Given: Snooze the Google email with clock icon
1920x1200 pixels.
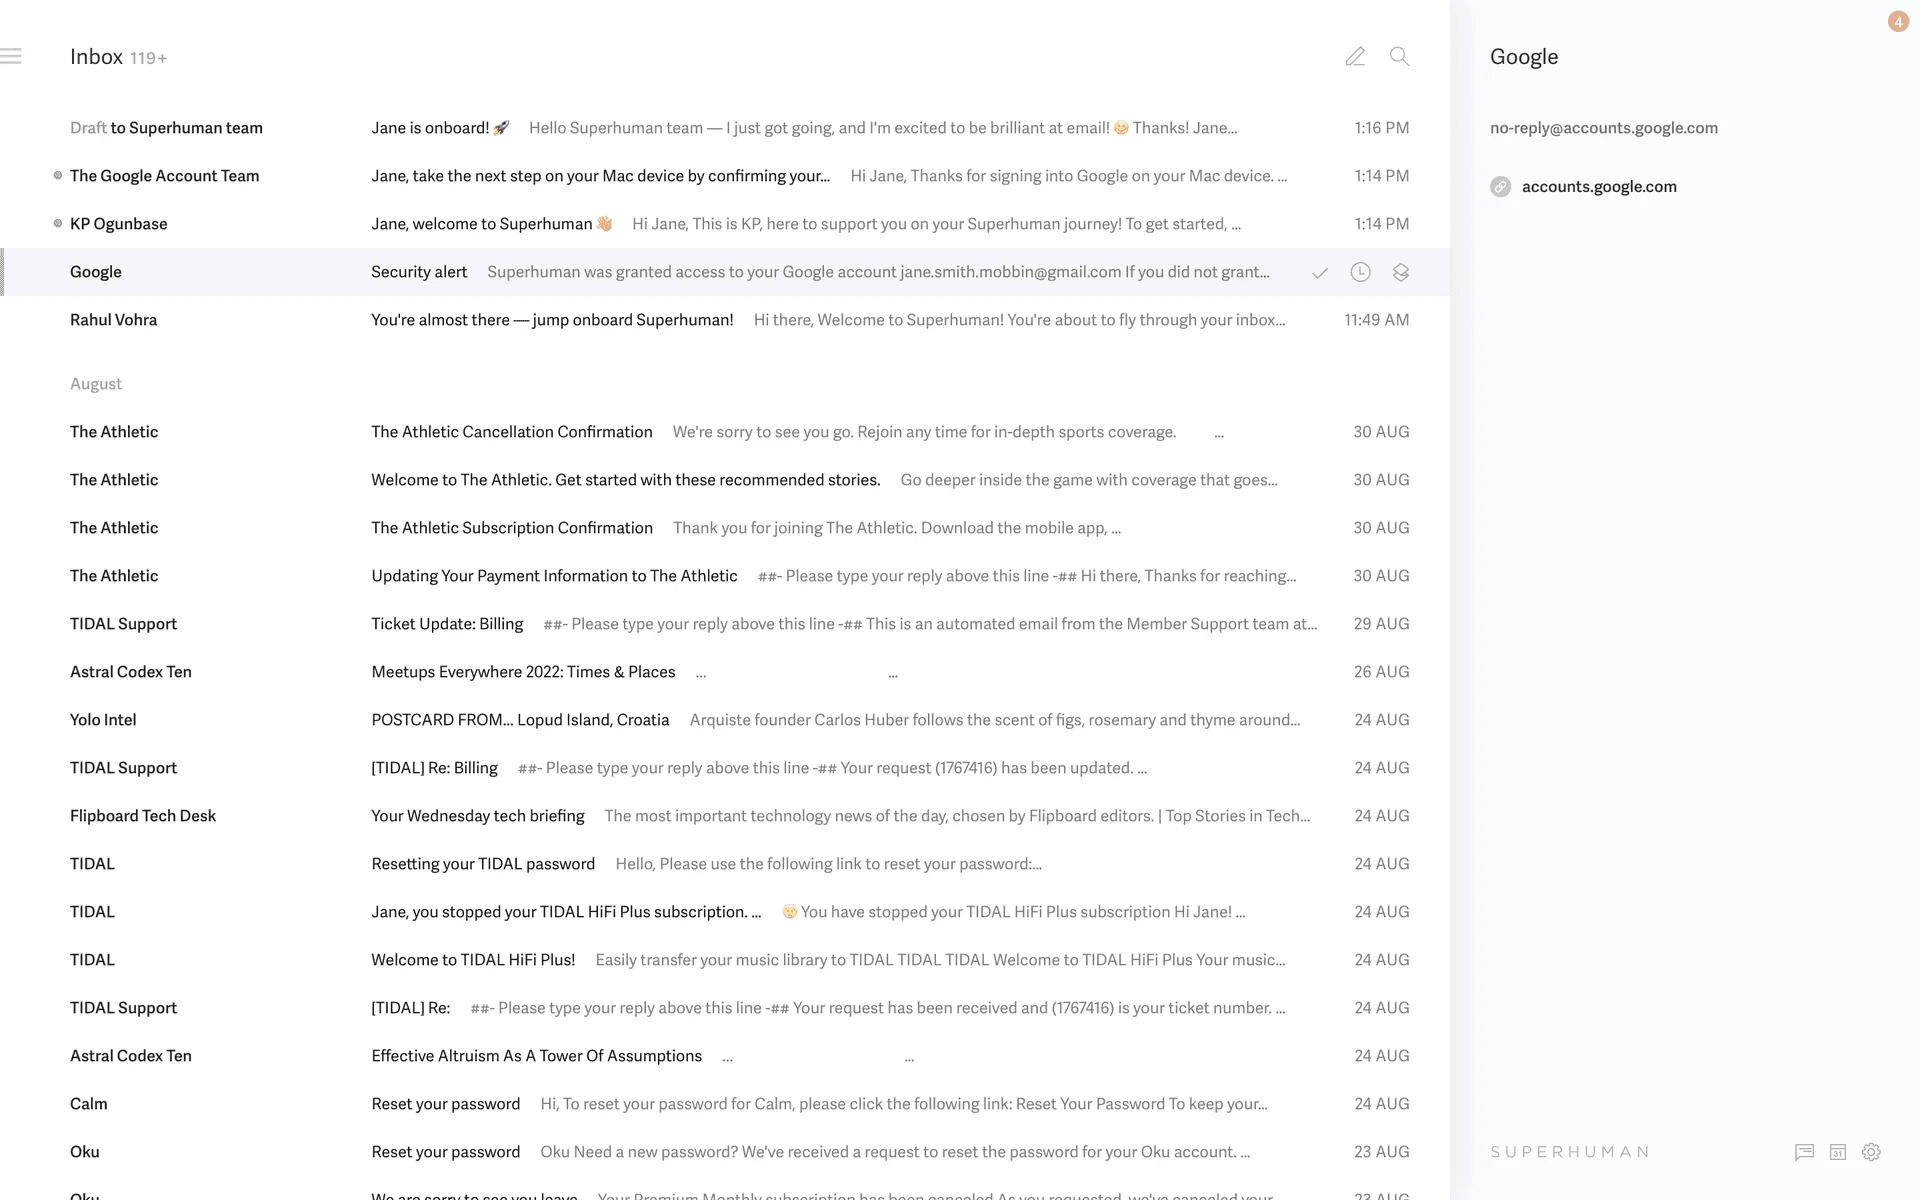Looking at the screenshot, I should (x=1360, y=272).
